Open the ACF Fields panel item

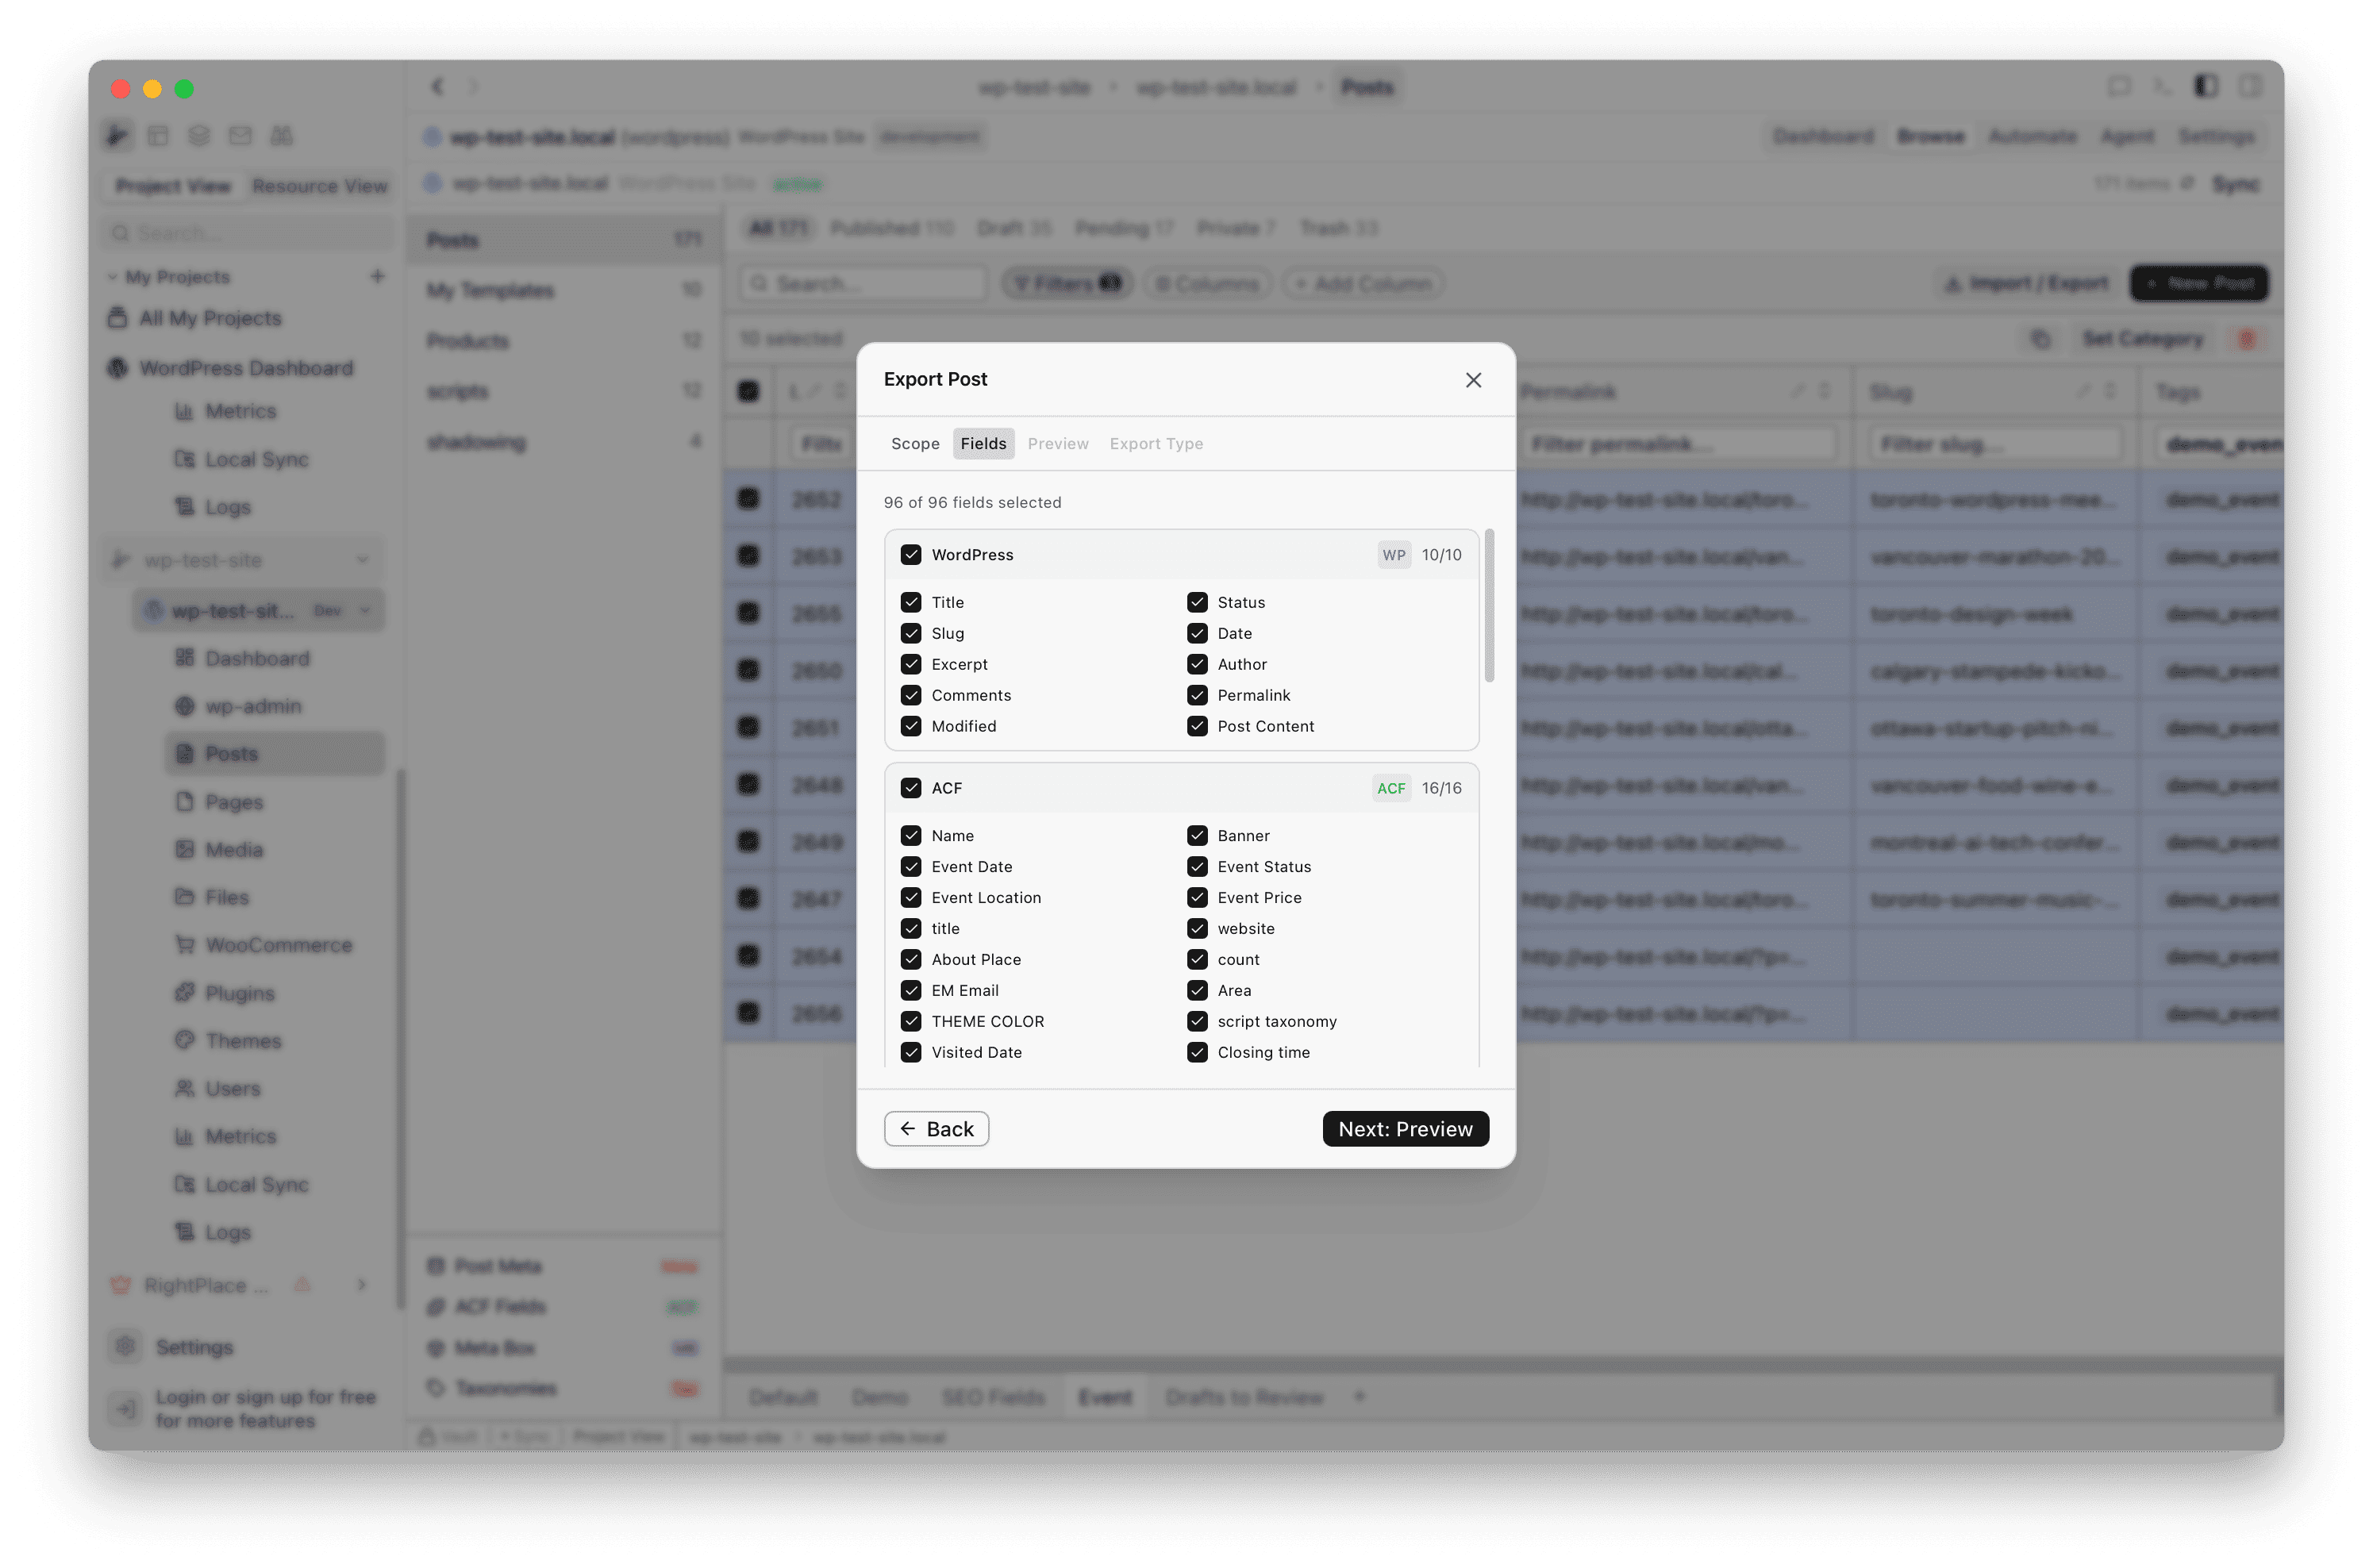[564, 1307]
